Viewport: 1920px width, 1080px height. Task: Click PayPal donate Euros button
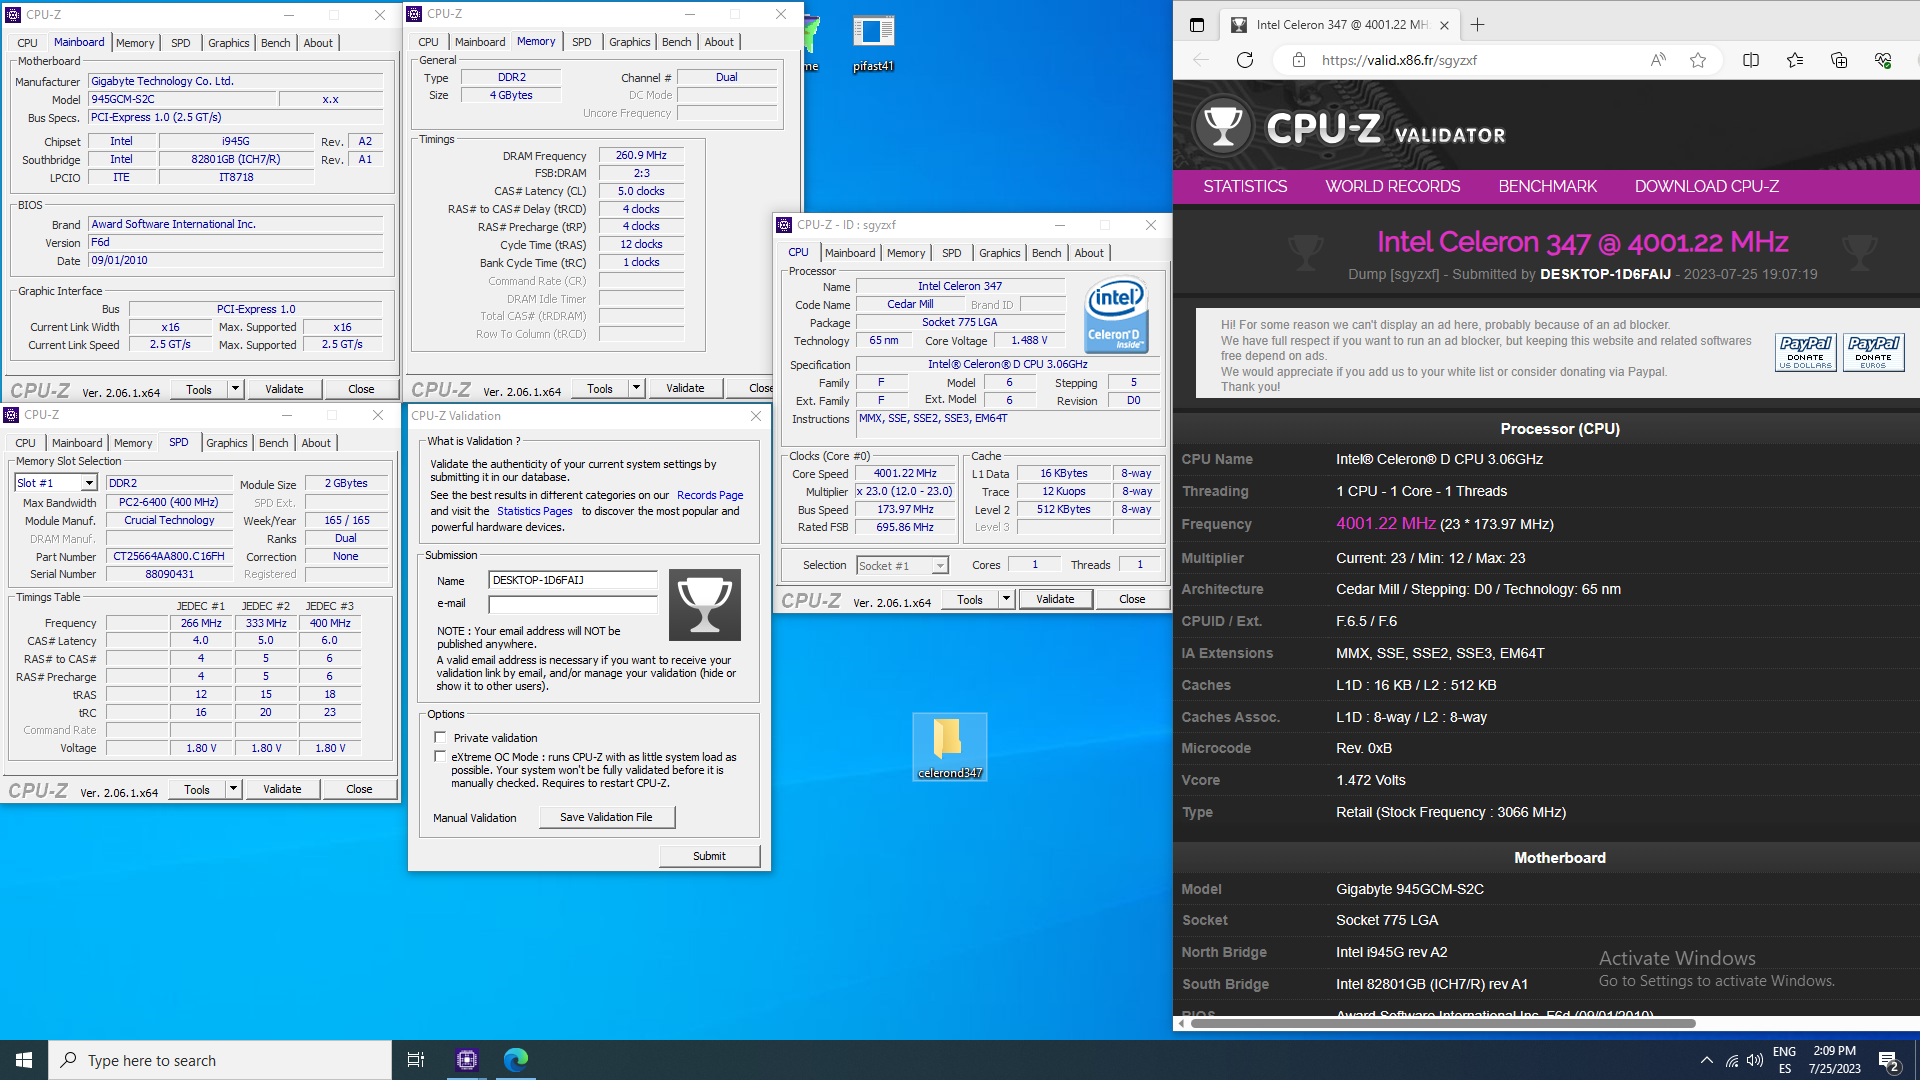[x=1873, y=352]
